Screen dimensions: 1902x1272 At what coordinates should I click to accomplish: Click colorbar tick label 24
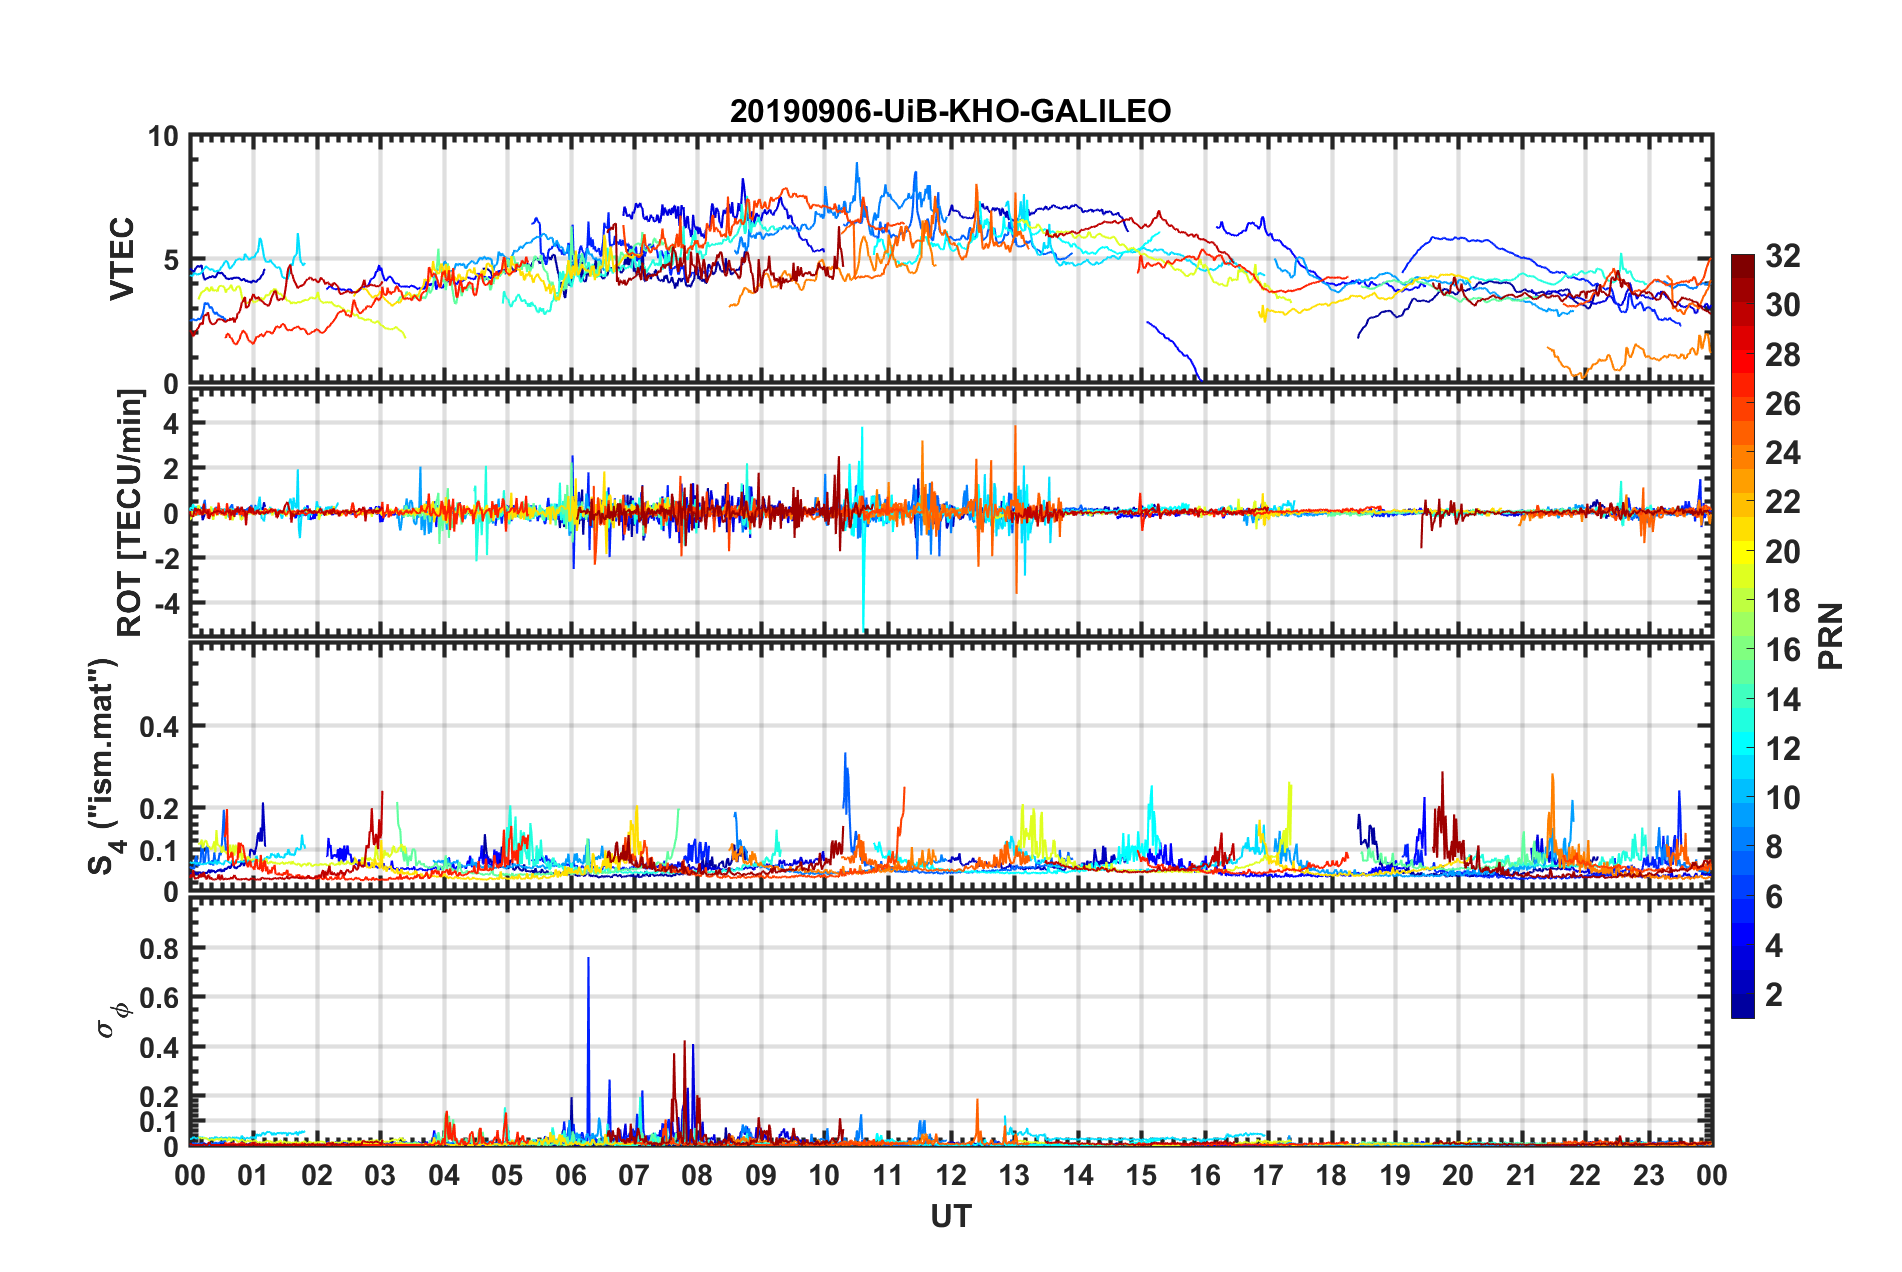1782,453
